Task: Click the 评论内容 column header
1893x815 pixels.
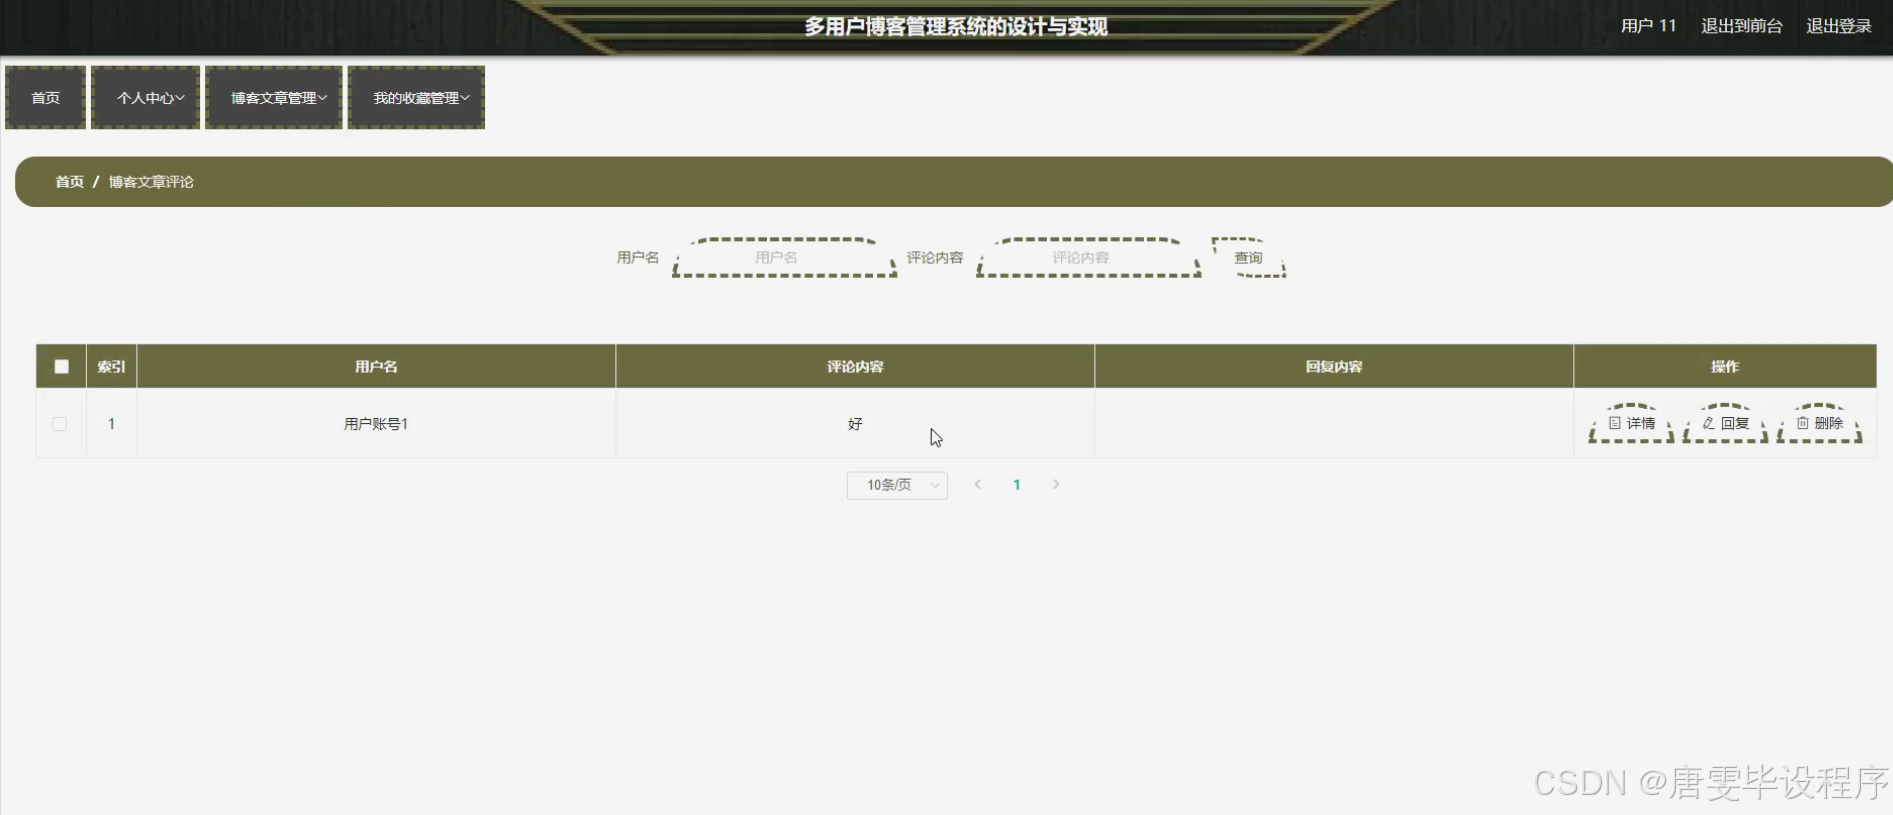Action: (x=855, y=366)
